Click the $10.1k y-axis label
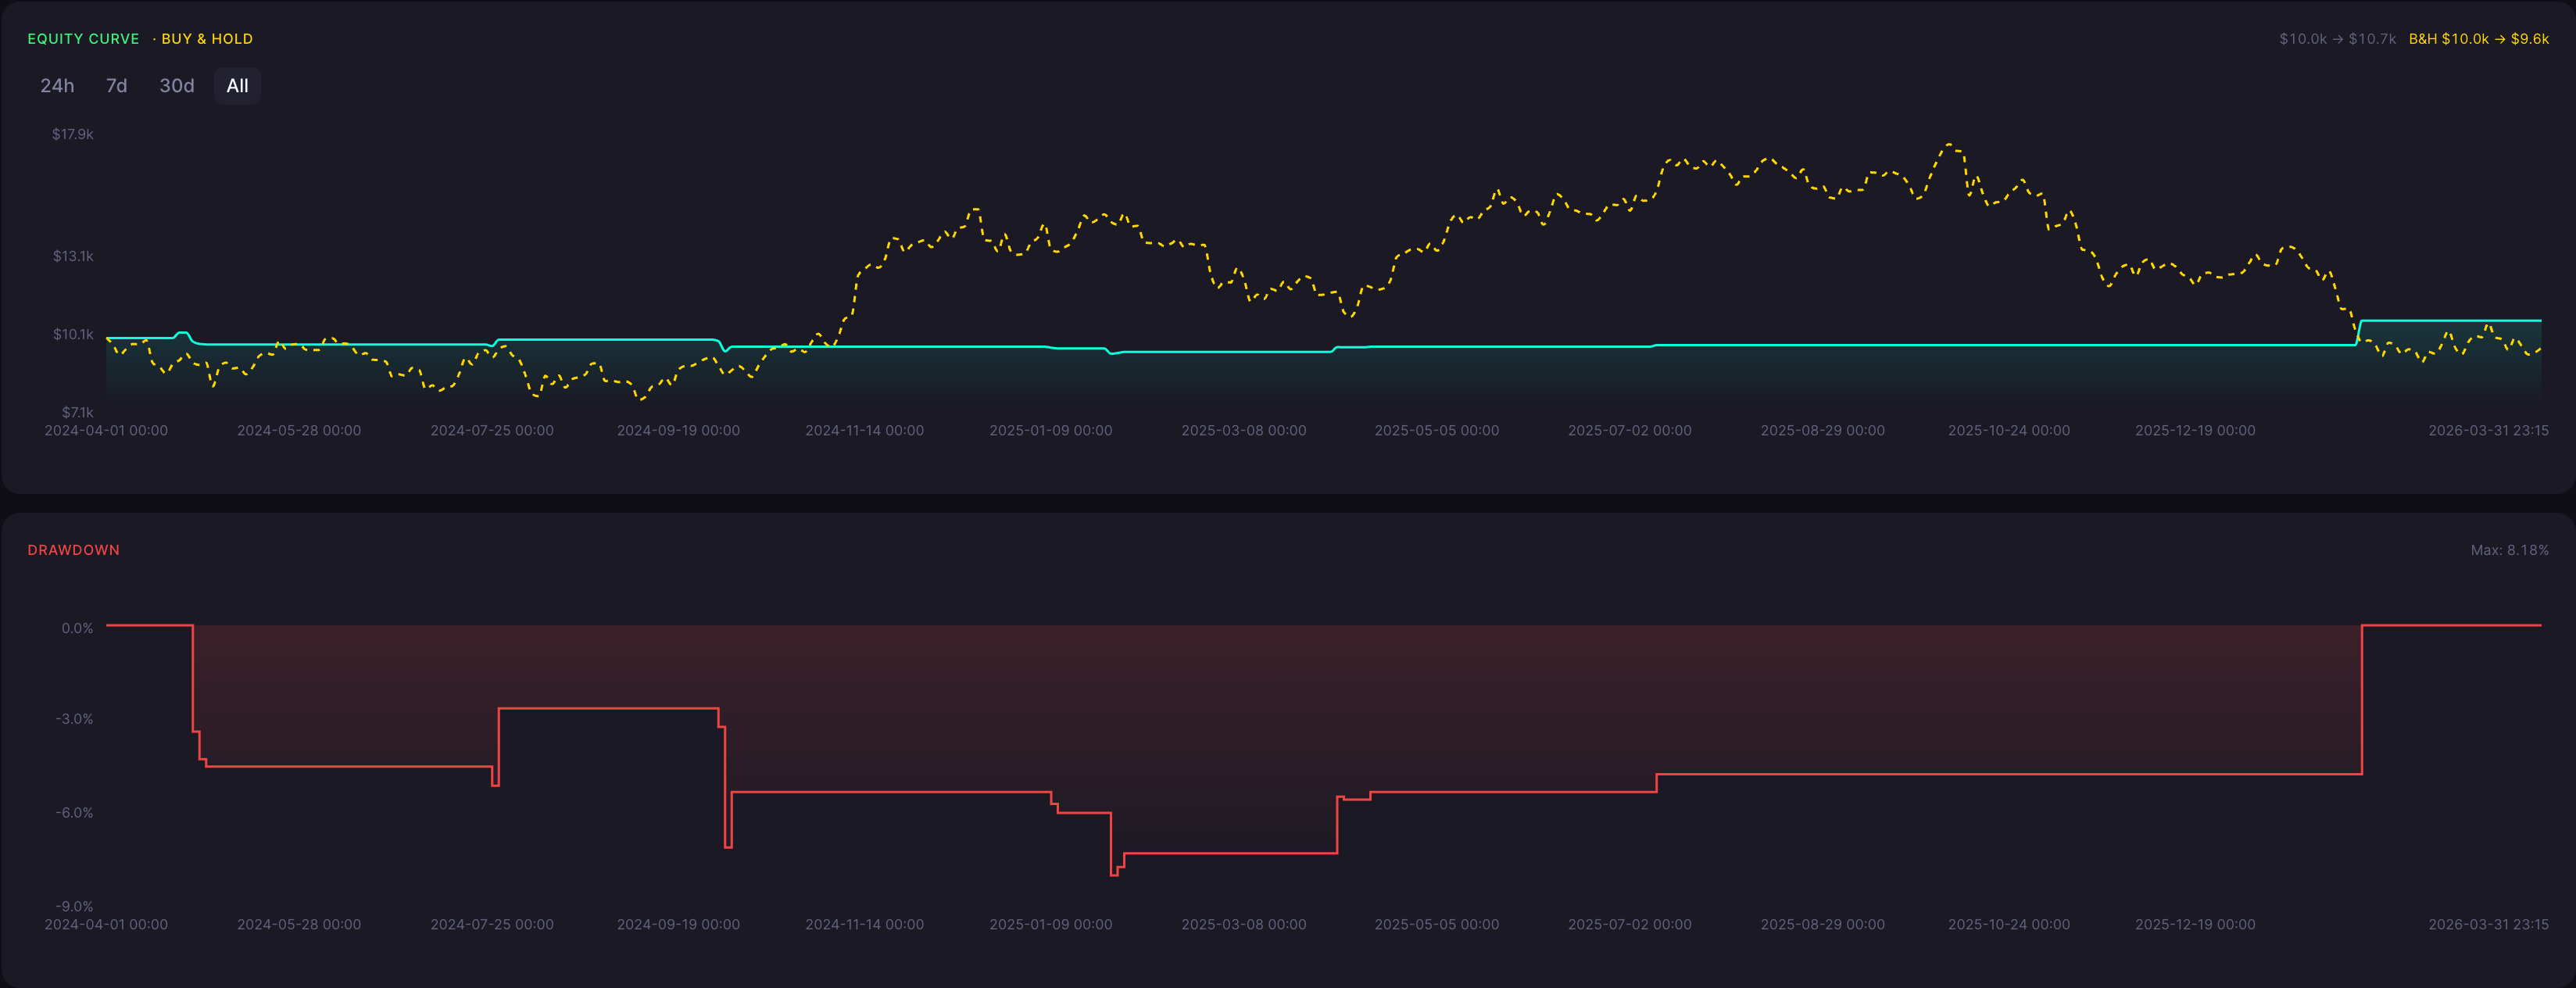The image size is (2576, 988). pos(73,334)
